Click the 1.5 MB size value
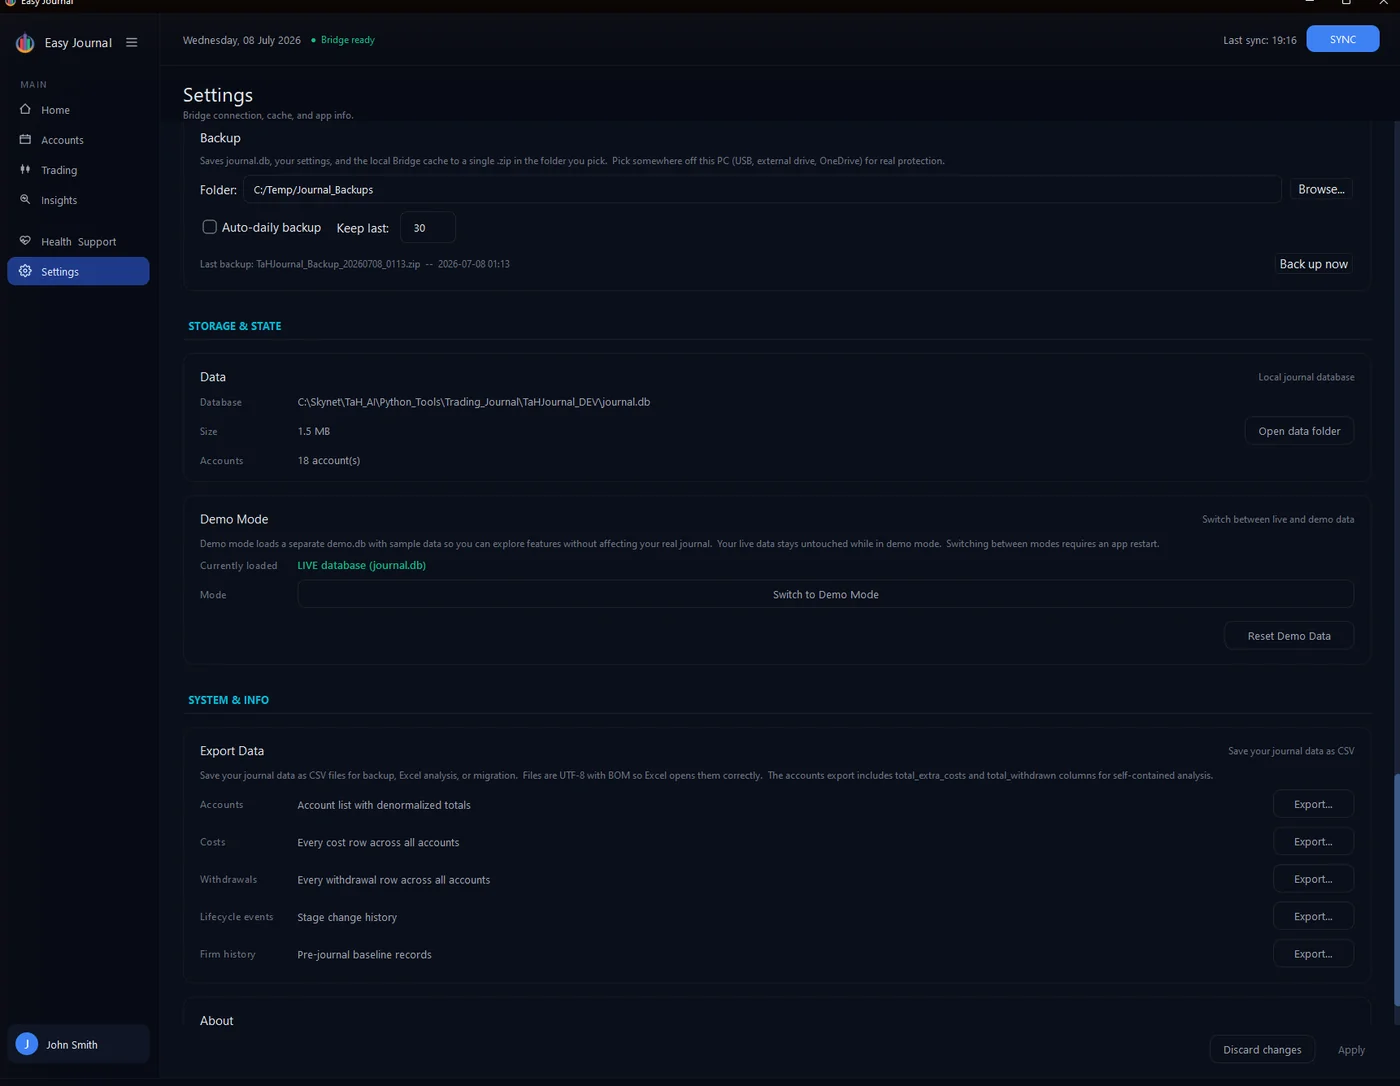This screenshot has height=1086, width=1400. point(314,431)
